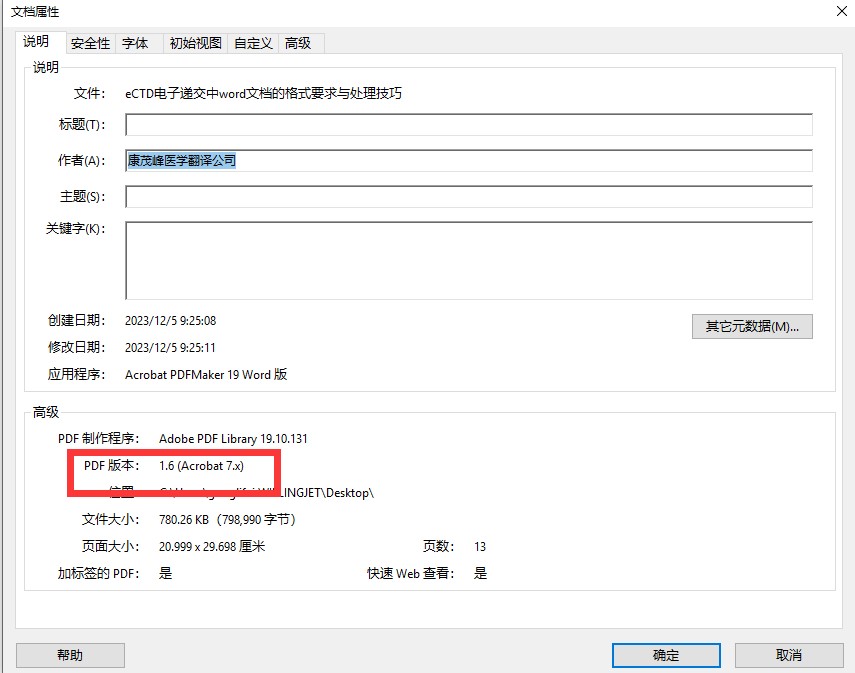This screenshot has height=673, width=855.
Task: Select the 说明 tab
Action: pyautogui.click(x=37, y=42)
